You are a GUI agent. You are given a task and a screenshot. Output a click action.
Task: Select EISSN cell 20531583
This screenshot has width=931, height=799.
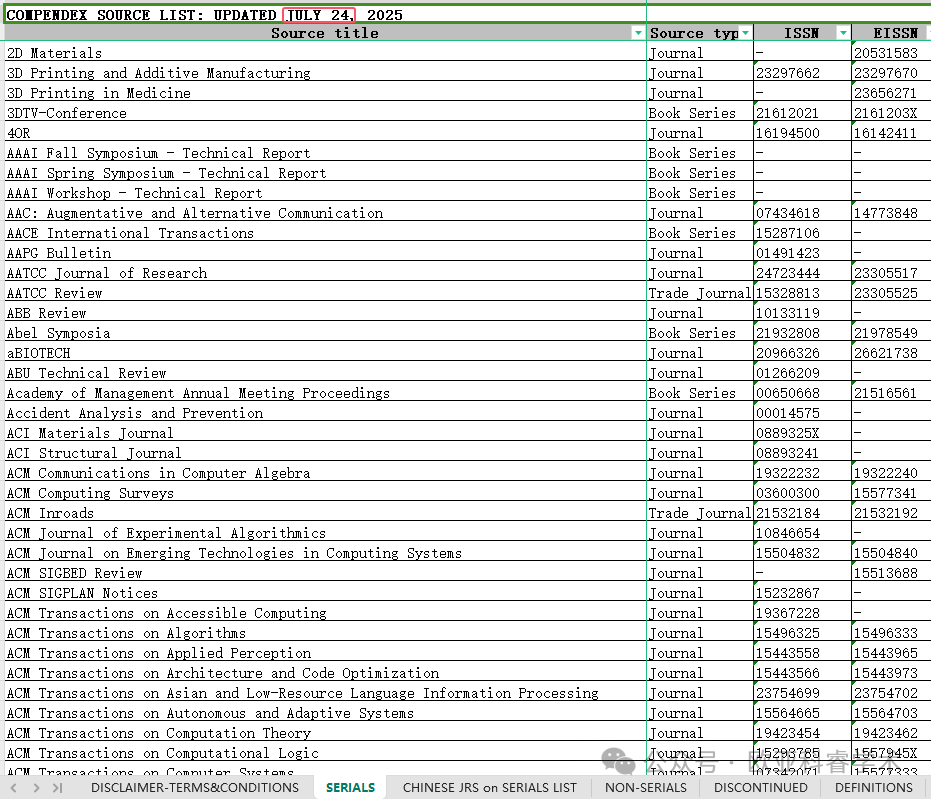[x=891, y=53]
